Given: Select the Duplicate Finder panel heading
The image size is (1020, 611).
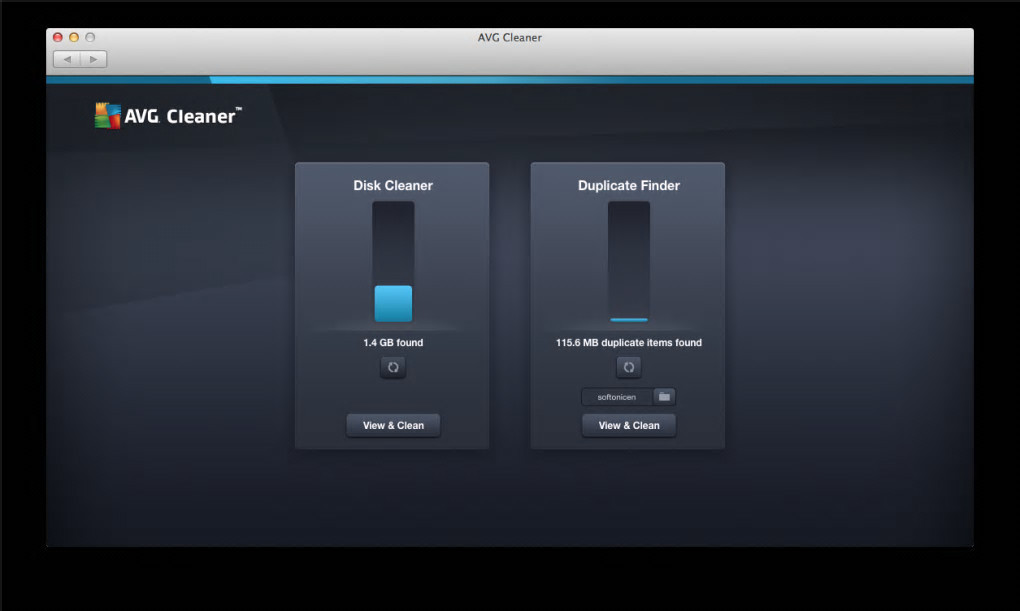Looking at the screenshot, I should click(628, 185).
